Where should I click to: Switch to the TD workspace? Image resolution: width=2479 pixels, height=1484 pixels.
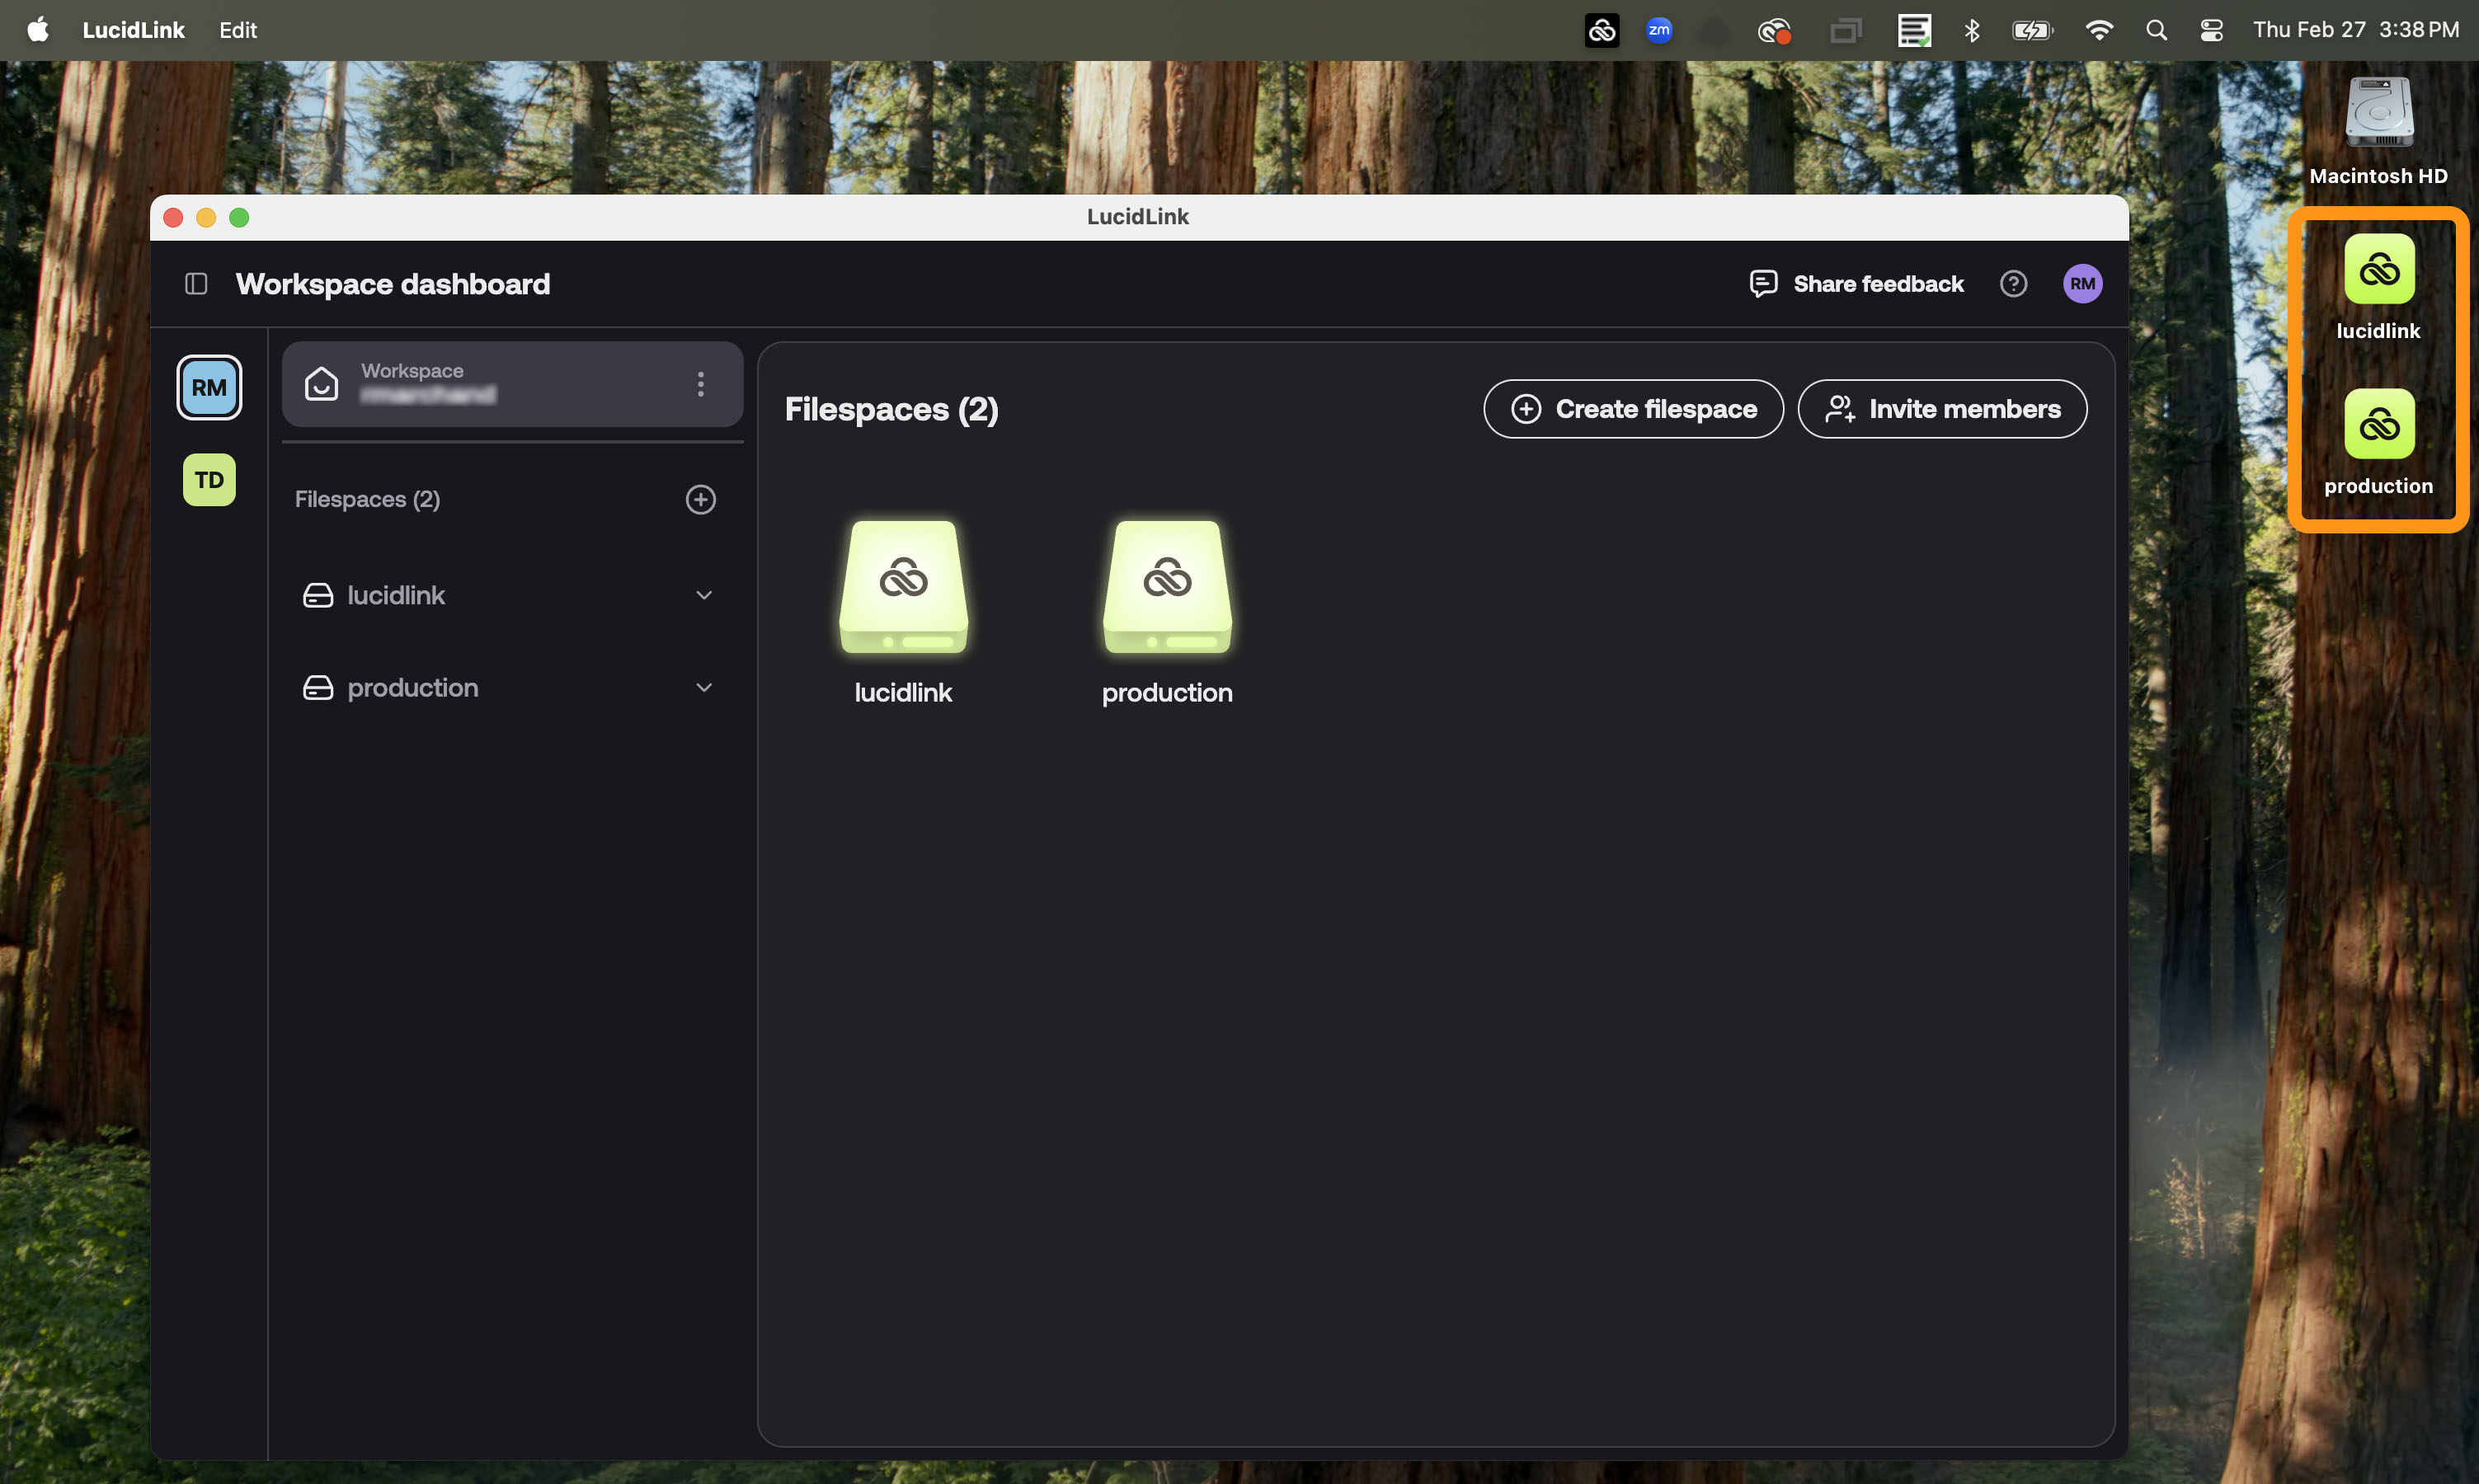[209, 480]
